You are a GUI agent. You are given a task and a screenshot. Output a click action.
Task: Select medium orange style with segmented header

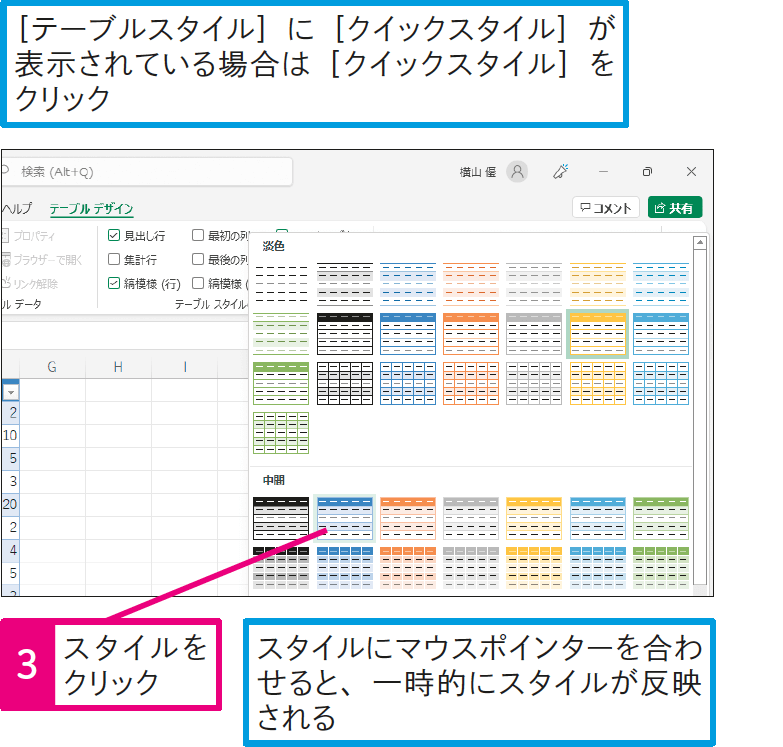click(x=408, y=568)
